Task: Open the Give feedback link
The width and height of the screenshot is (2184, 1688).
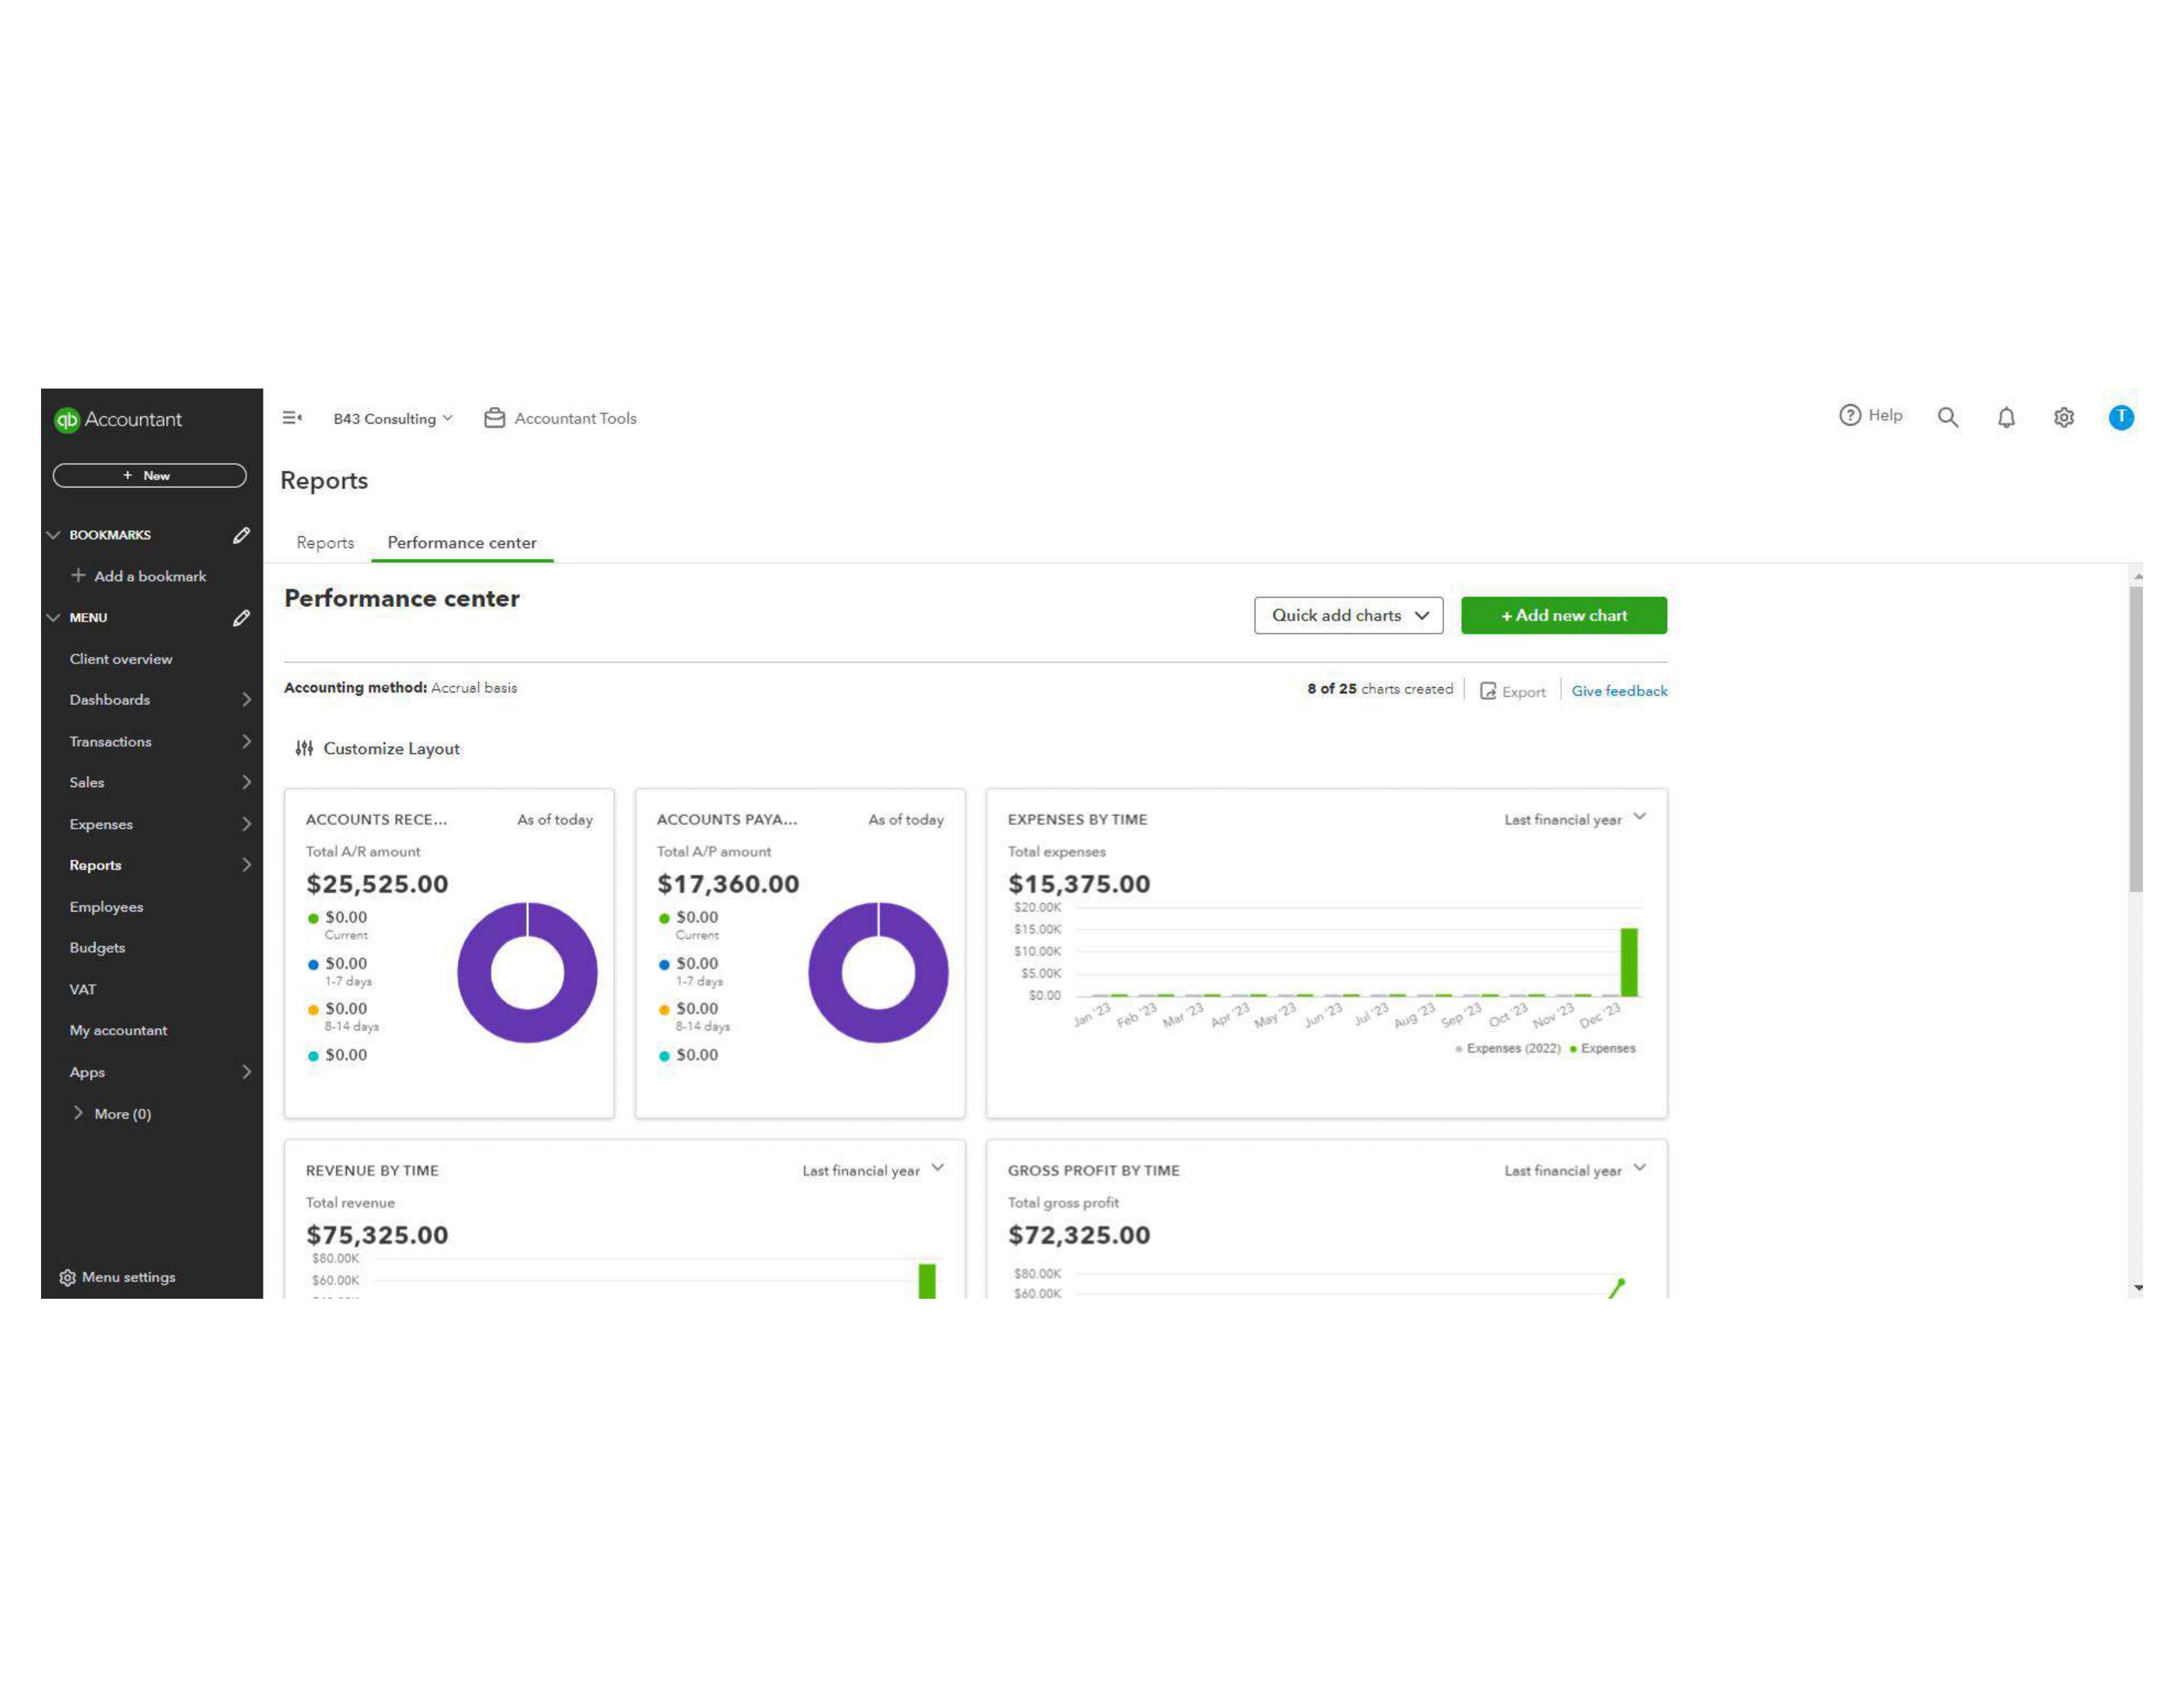Action: click(x=1618, y=691)
